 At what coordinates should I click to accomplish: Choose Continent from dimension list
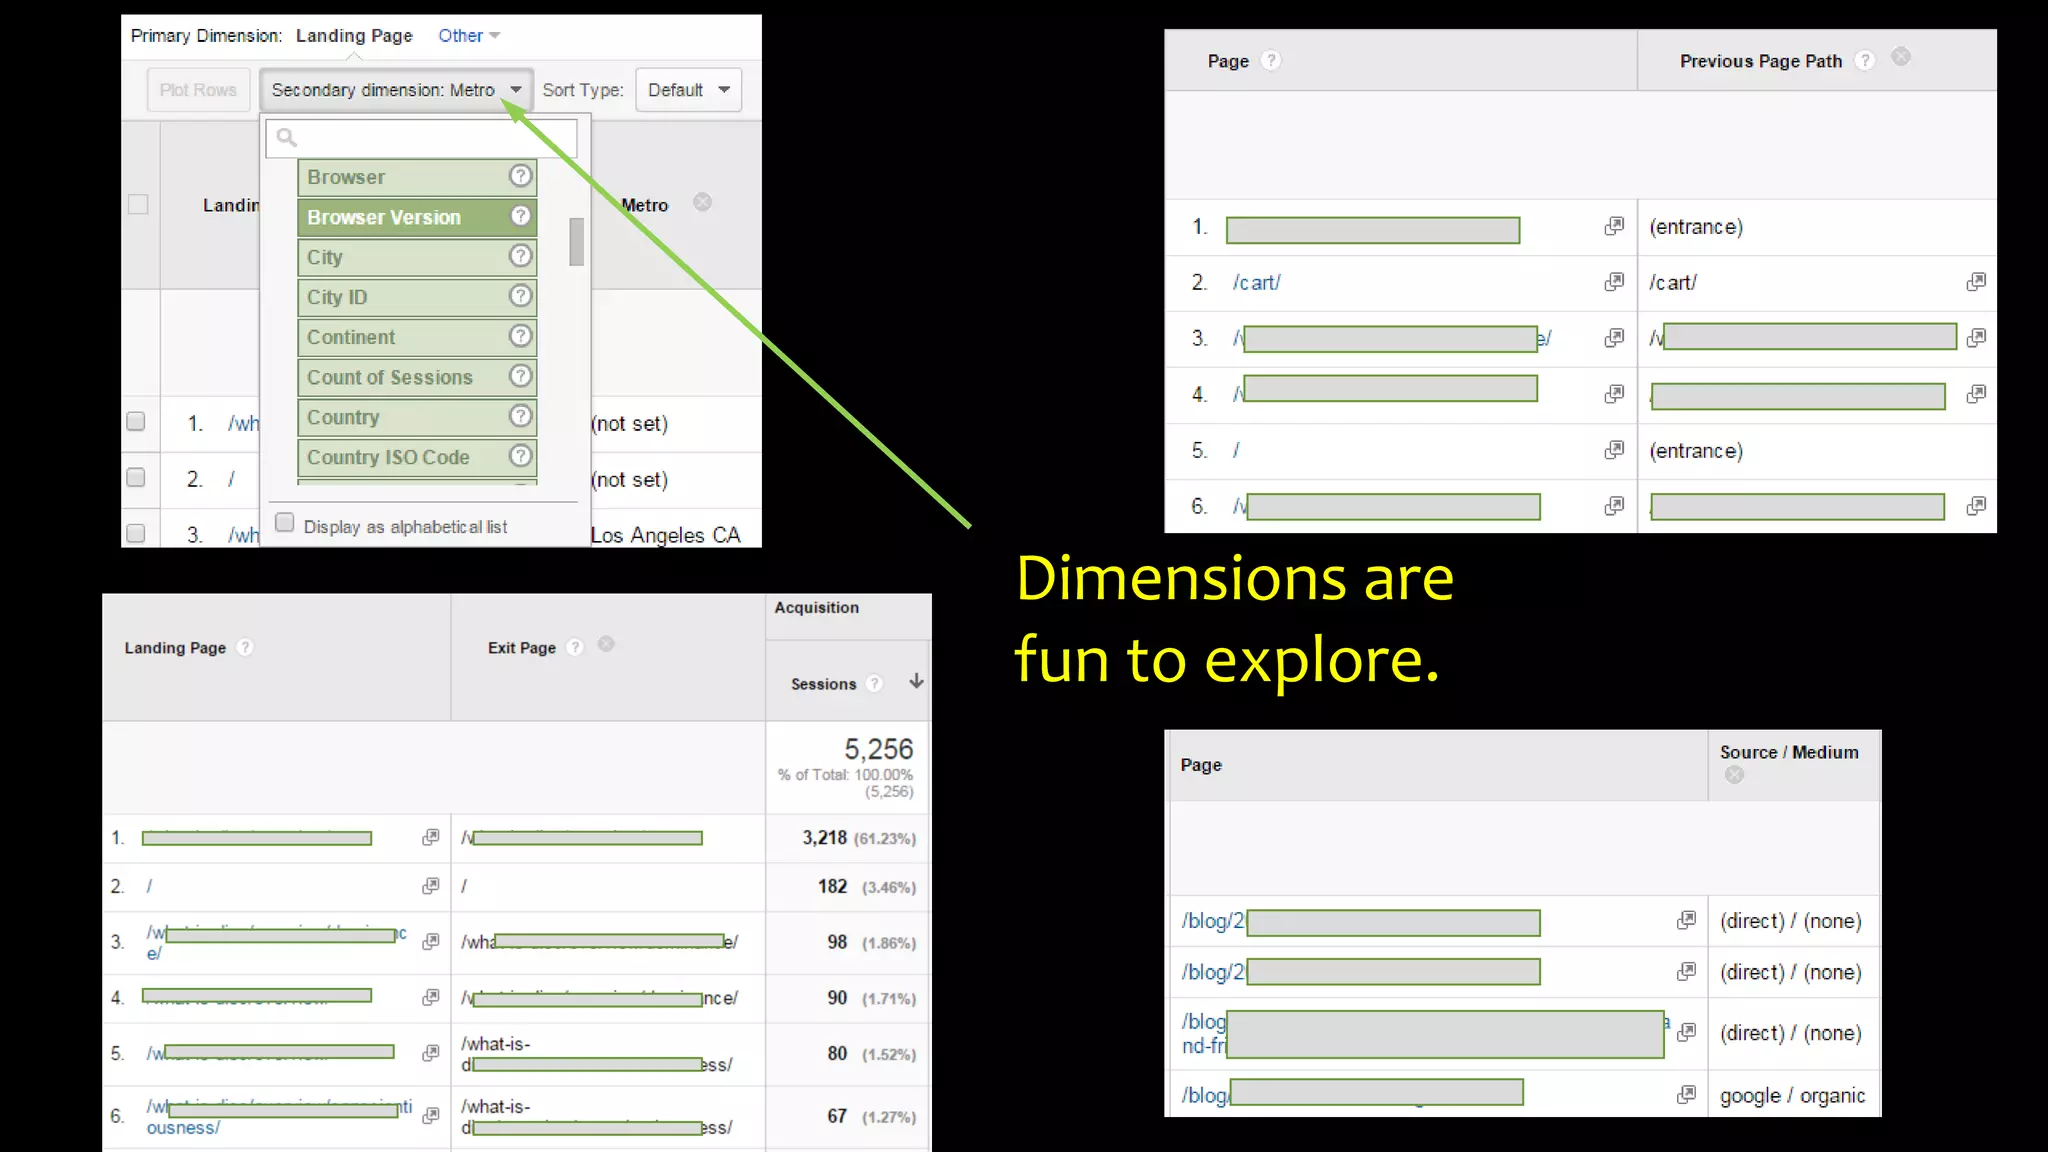click(417, 337)
